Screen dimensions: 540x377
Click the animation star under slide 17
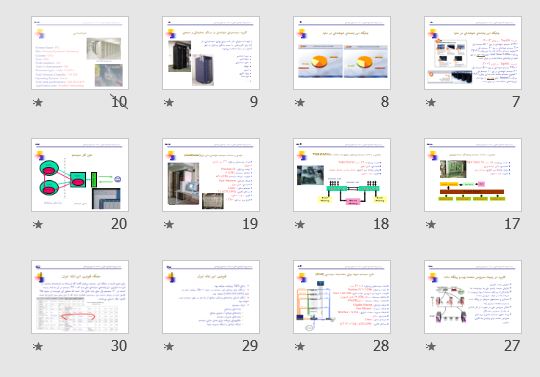pos(431,224)
